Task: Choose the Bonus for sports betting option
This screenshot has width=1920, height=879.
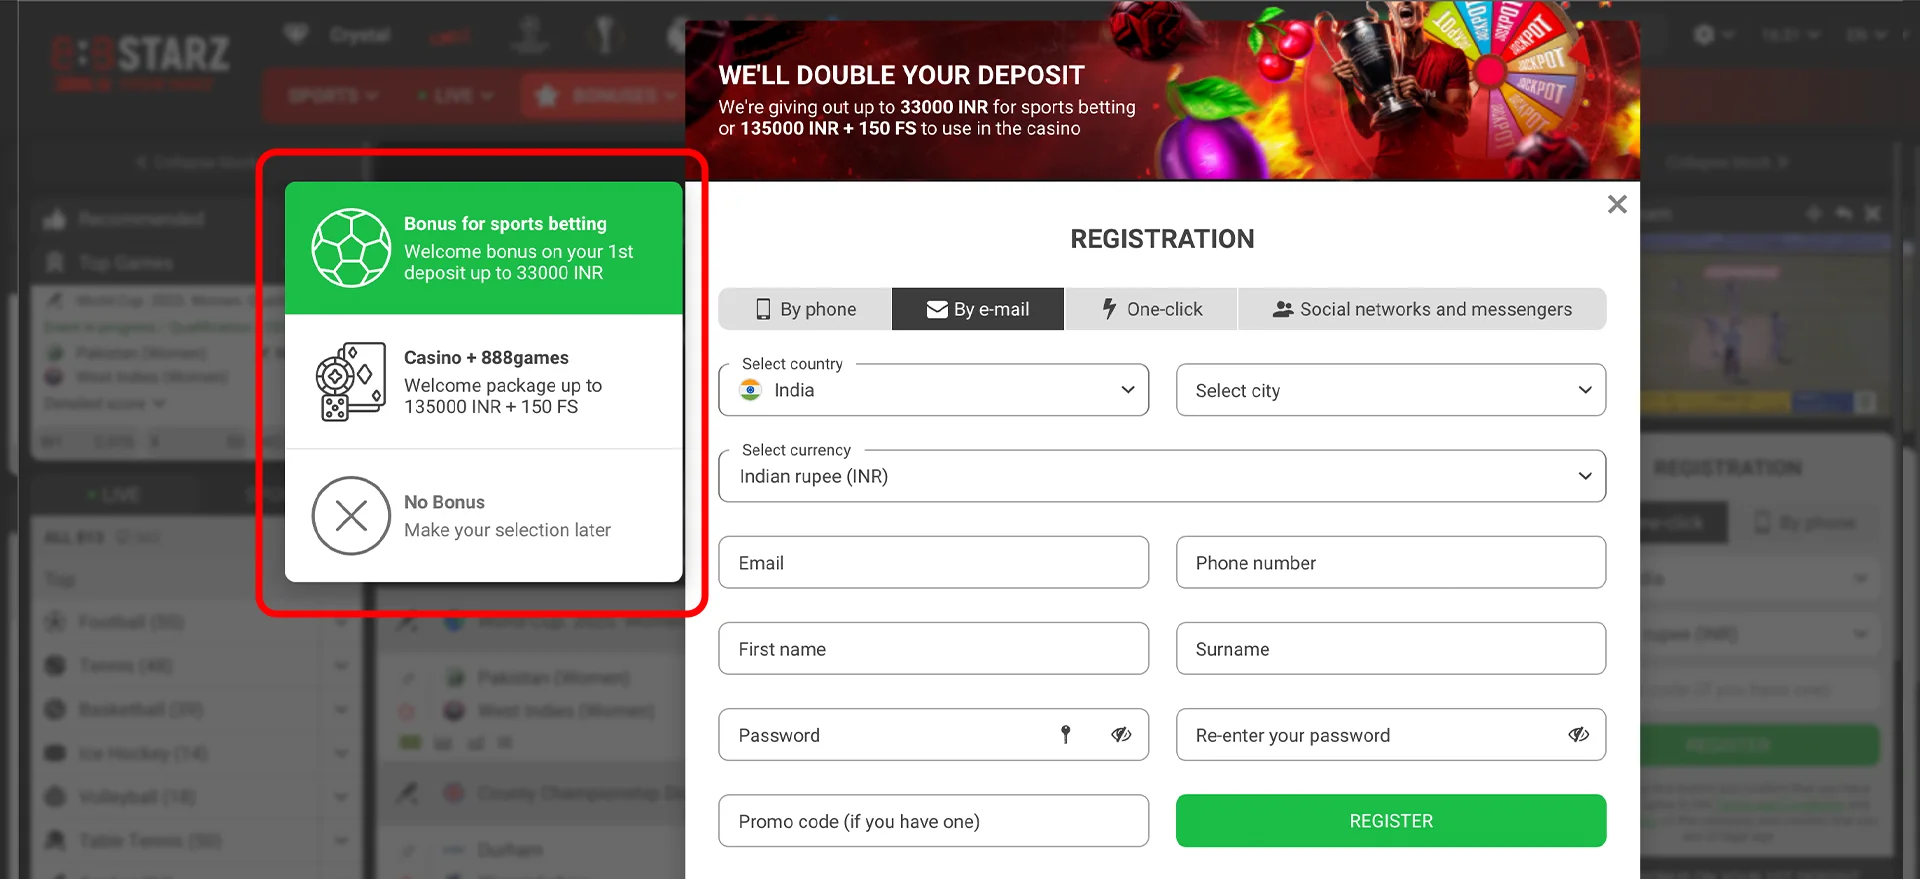Action: pyautogui.click(x=484, y=248)
